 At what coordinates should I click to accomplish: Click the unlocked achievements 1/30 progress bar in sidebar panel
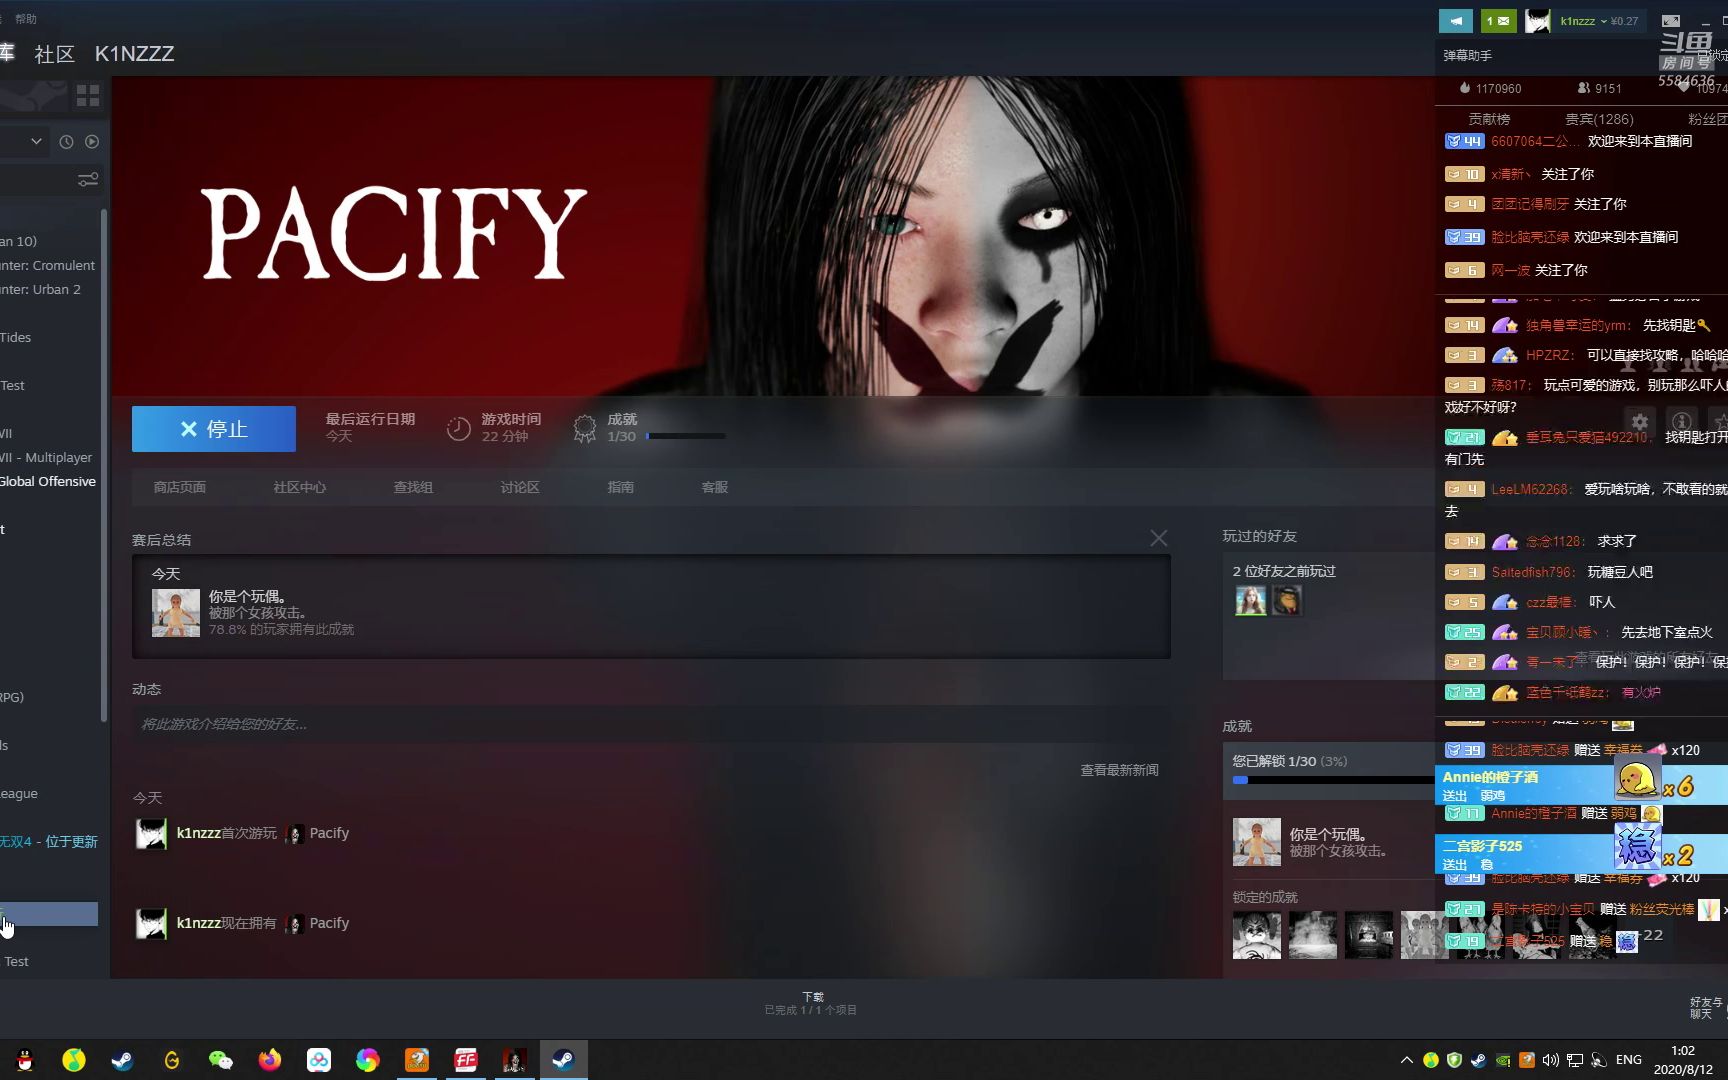click(1333, 779)
